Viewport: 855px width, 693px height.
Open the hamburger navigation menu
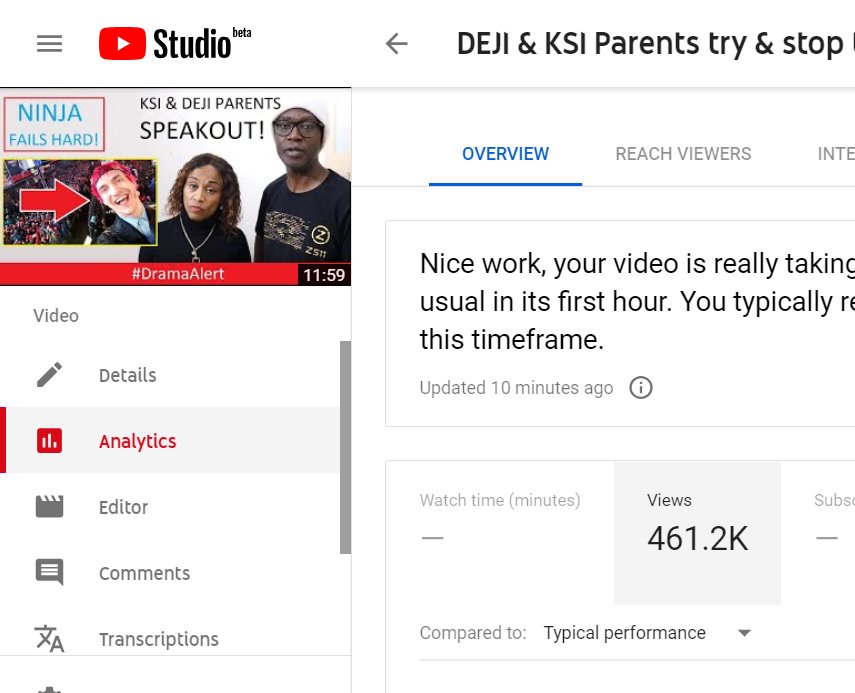pos(49,44)
